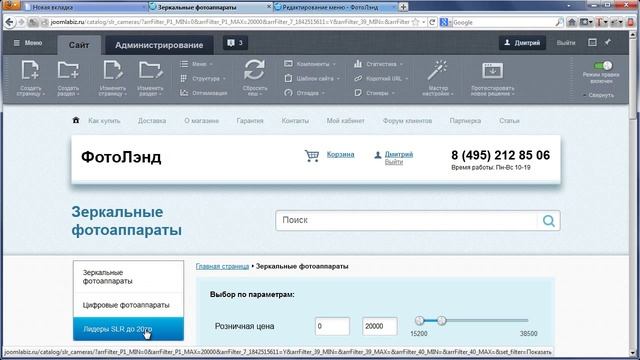This screenshot has height=360, width=640.
Task: Click the Изменить раздел folder-edit icon
Action: point(151,70)
